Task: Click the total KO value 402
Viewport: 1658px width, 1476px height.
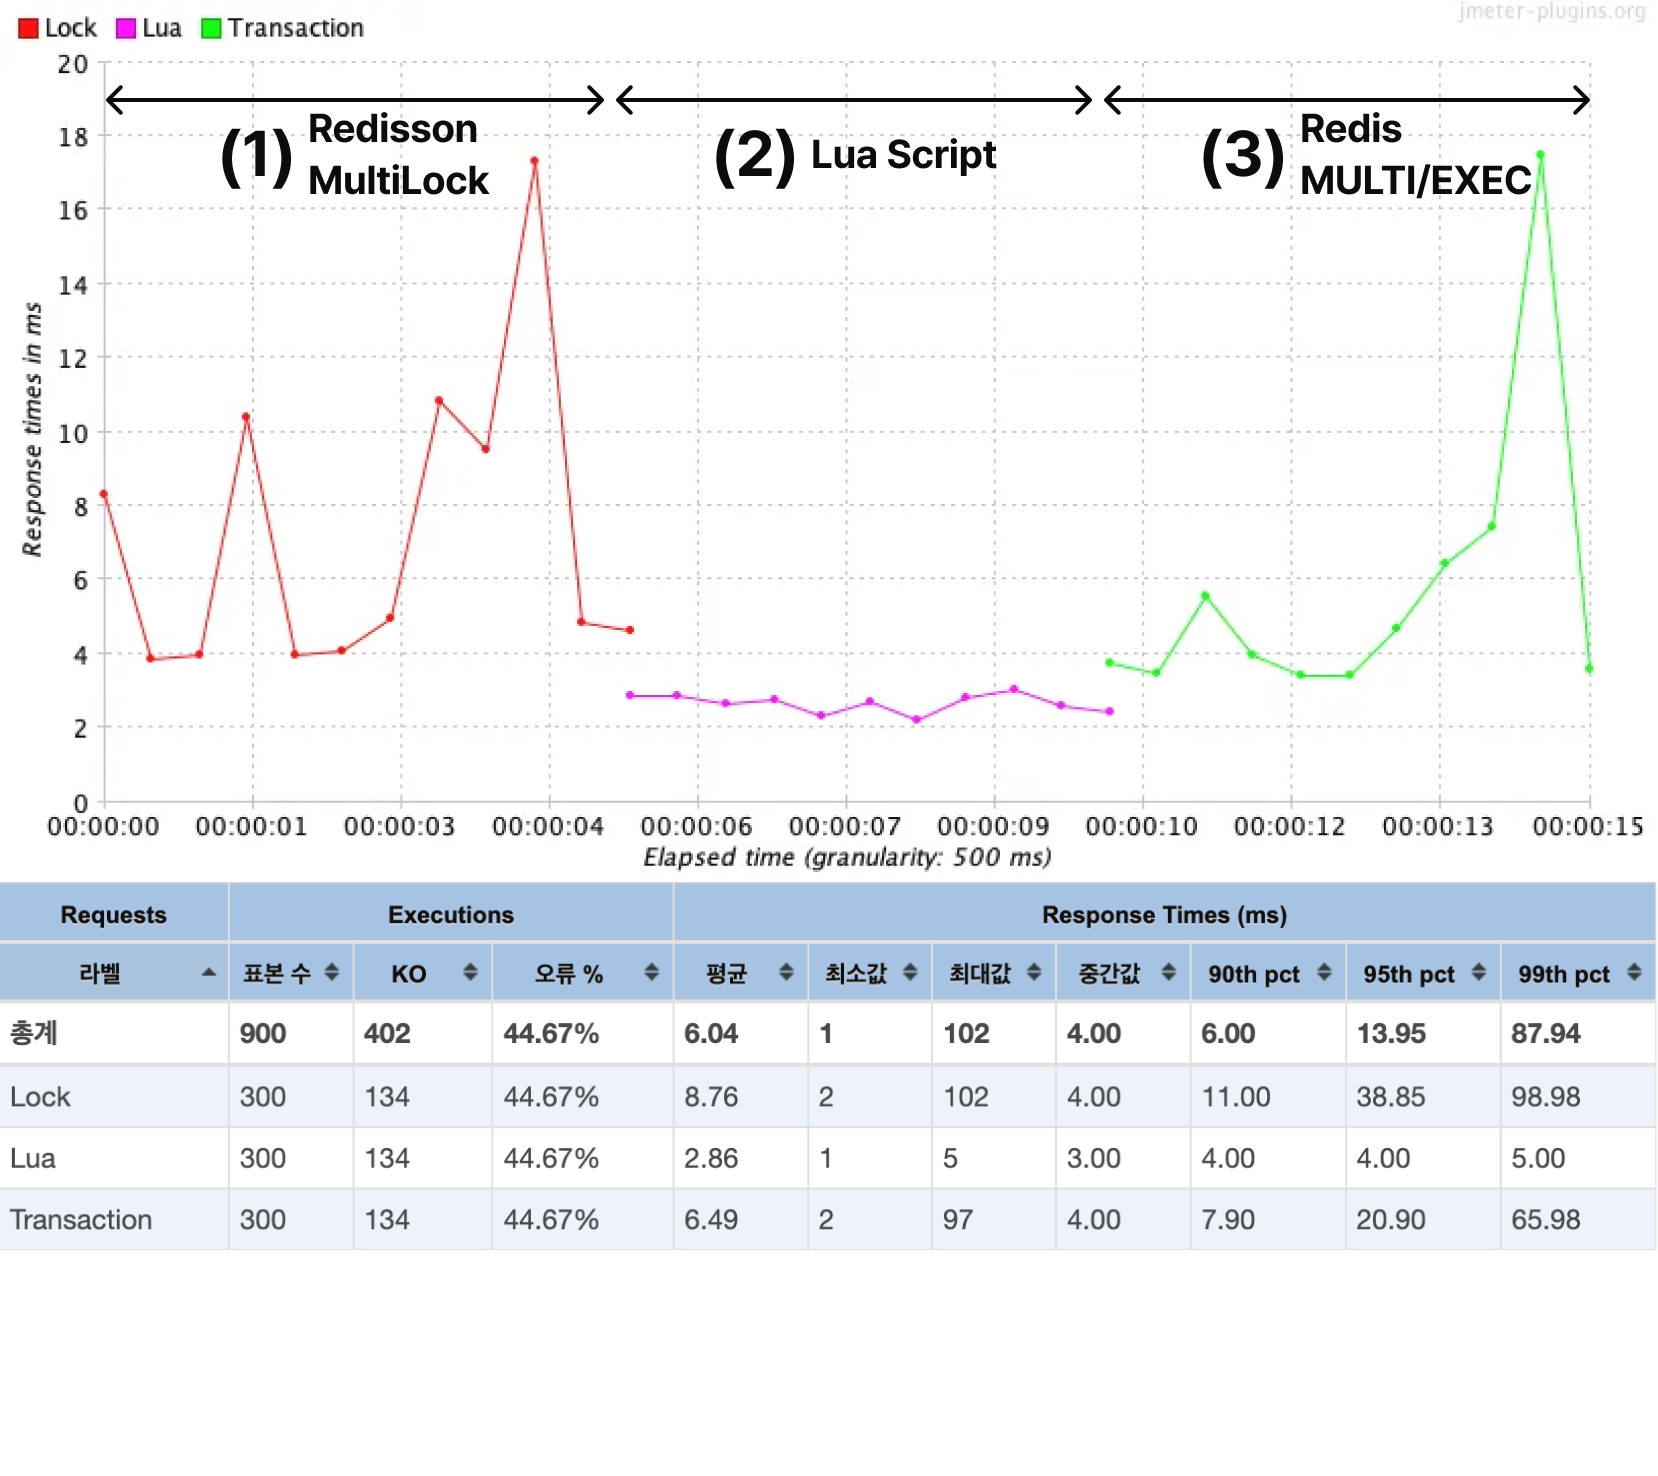Action: pyautogui.click(x=387, y=1034)
